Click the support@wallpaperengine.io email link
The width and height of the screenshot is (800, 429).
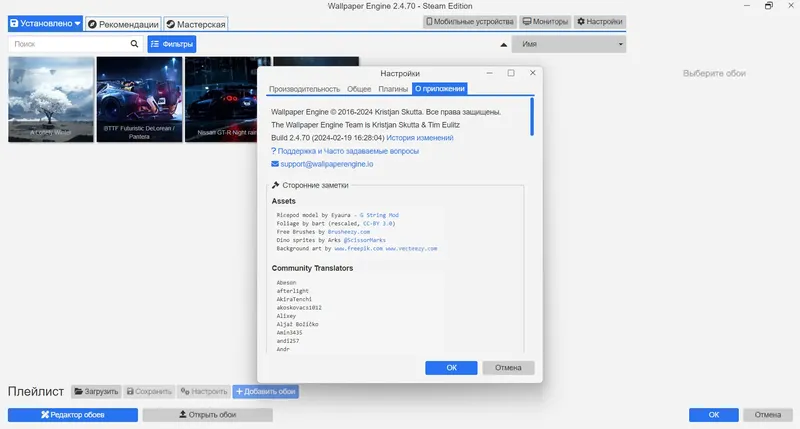point(327,164)
